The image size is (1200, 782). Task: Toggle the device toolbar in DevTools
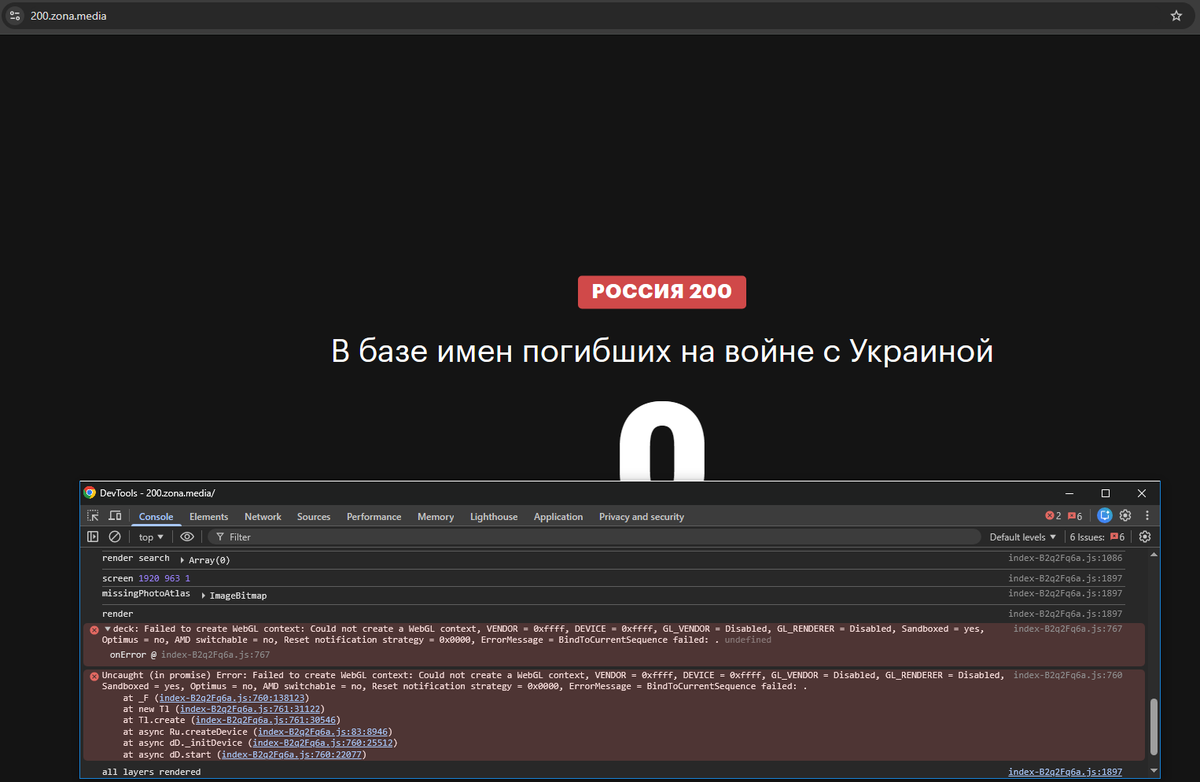coord(115,516)
